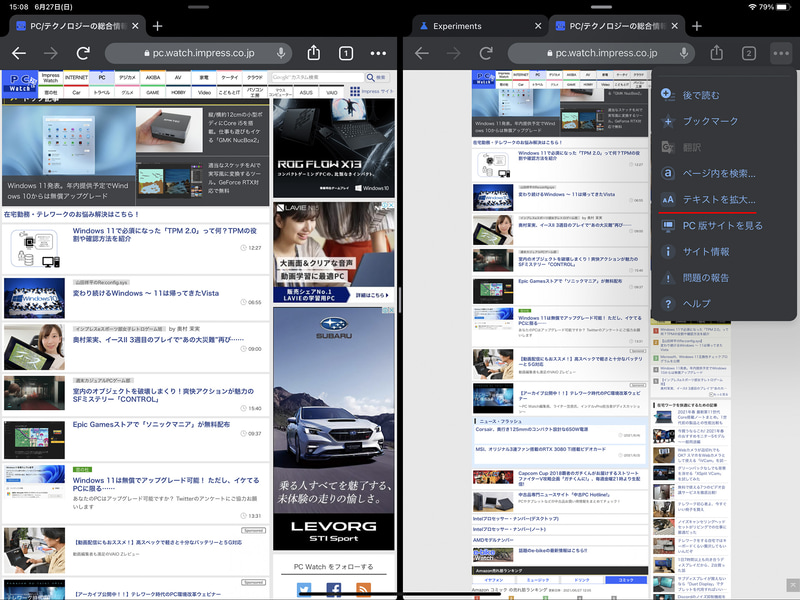Close the Experiments tab
The width and height of the screenshot is (800, 600).
(x=538, y=26)
